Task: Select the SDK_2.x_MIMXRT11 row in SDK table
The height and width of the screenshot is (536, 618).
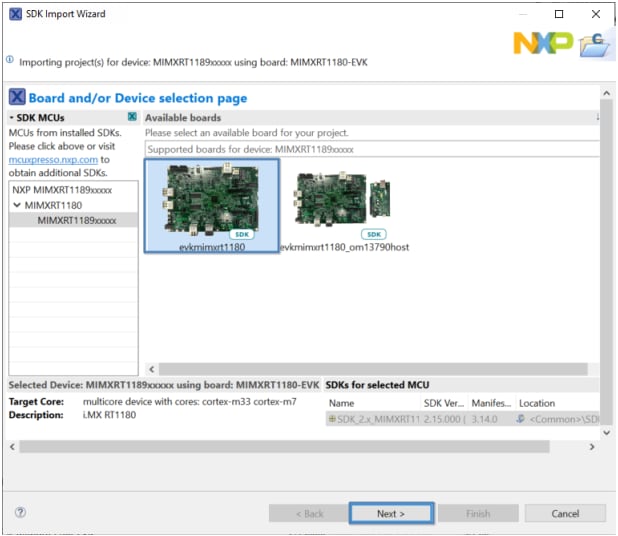Action: (372, 419)
